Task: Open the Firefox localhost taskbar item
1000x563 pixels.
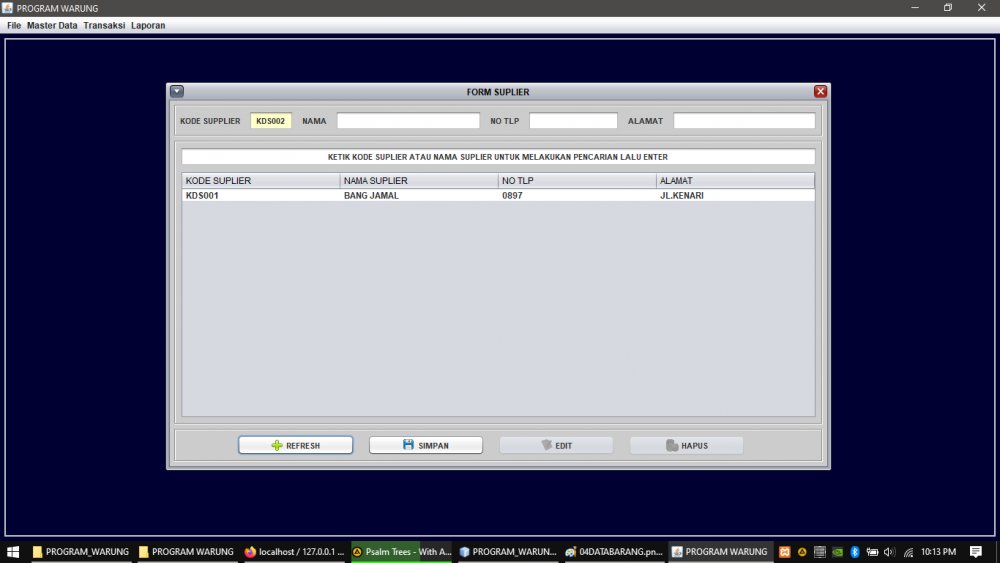Action: pyautogui.click(x=294, y=552)
